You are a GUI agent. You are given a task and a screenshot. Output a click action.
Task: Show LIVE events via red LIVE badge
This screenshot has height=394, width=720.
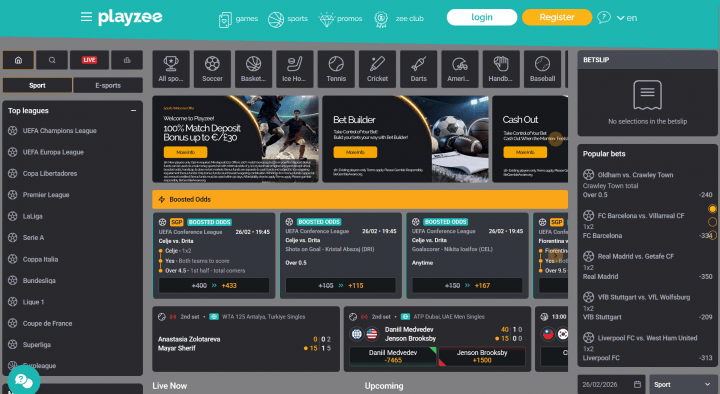click(x=89, y=60)
